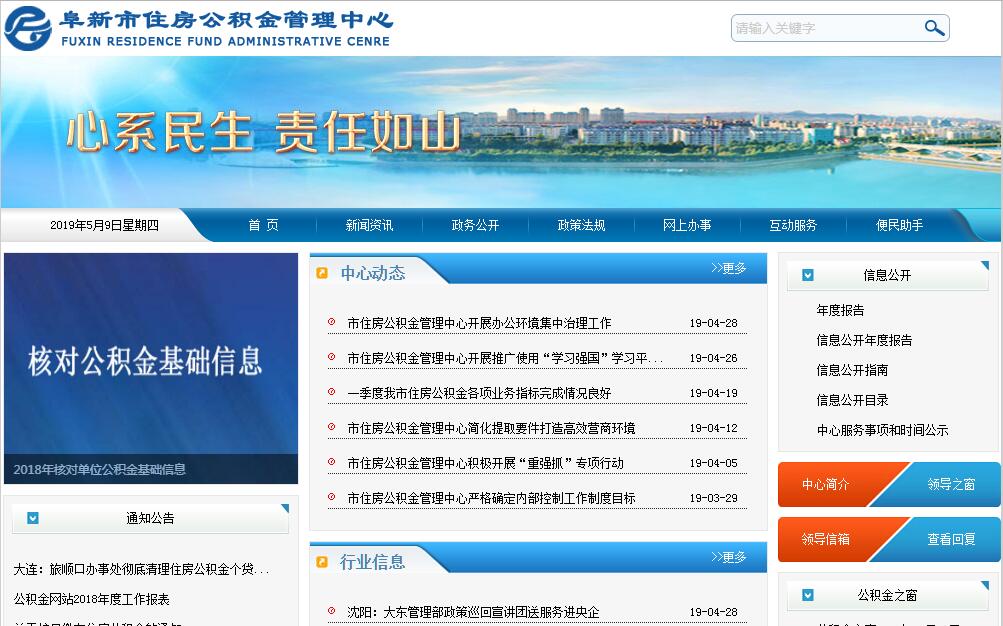Click the orange icon beside 行业信息

(322, 562)
